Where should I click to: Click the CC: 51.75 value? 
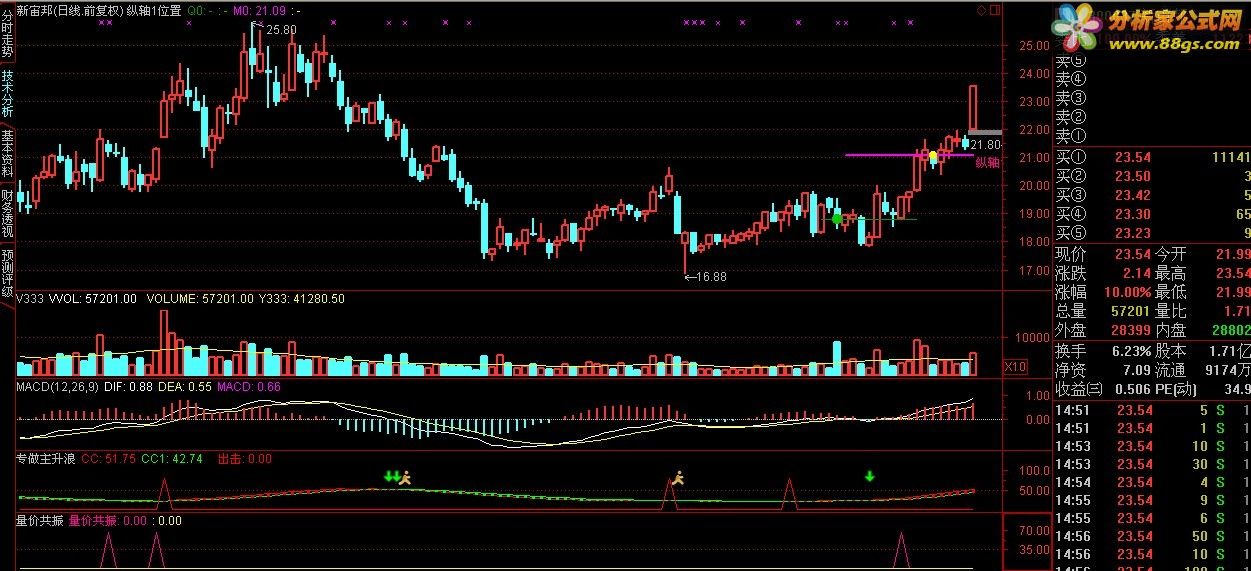(108, 459)
